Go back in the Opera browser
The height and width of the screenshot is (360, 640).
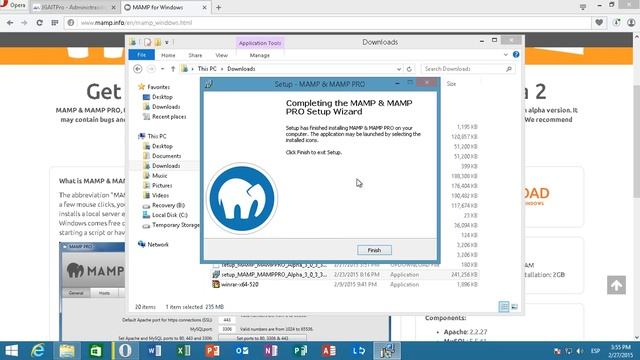pyautogui.click(x=10, y=23)
